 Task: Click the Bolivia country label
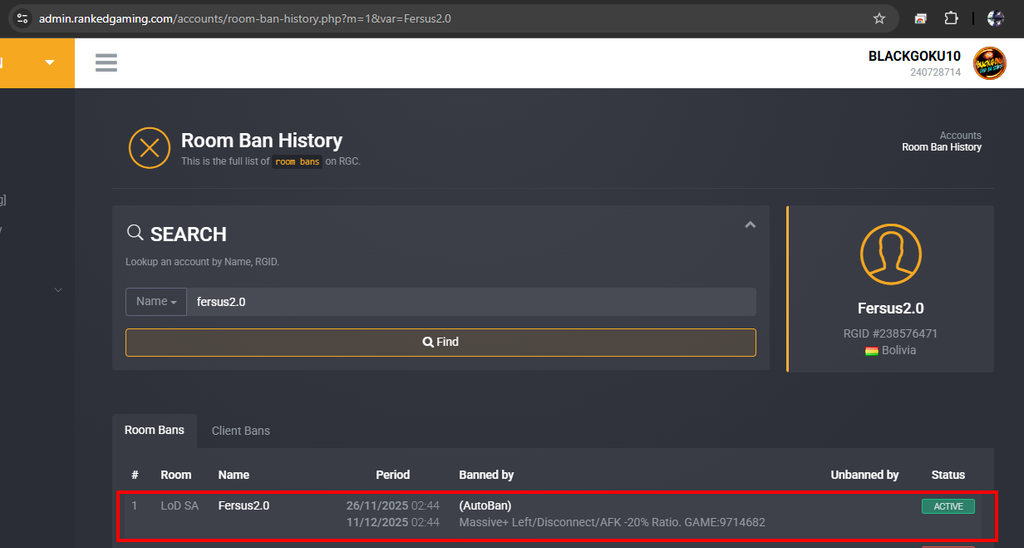pos(899,351)
